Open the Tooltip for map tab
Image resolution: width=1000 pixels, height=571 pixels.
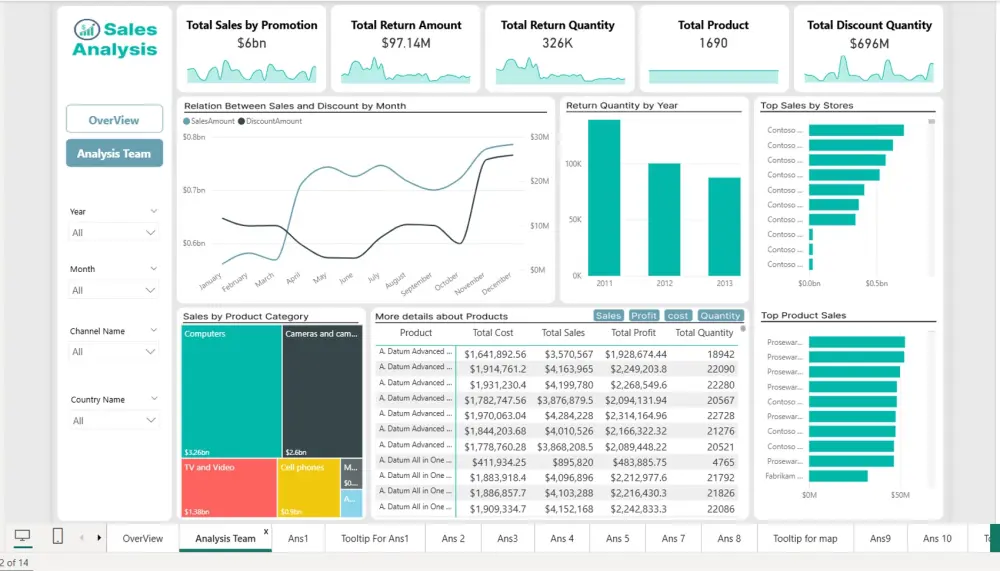pos(805,538)
